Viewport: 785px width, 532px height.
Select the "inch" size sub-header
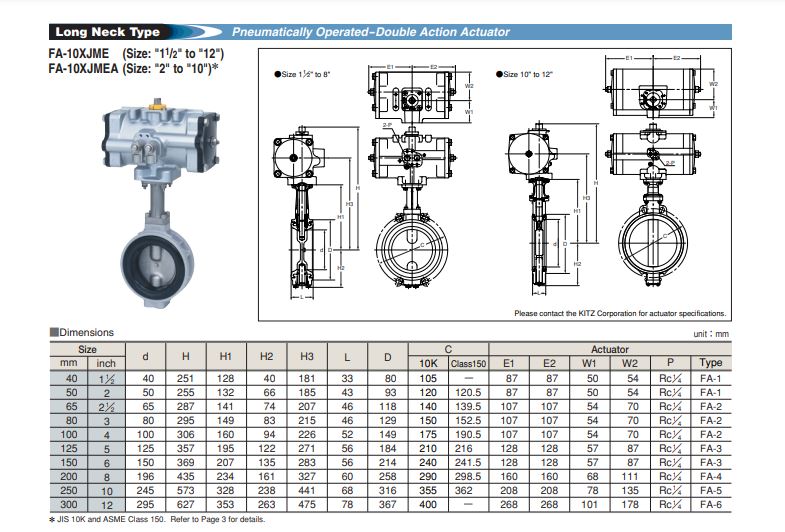pos(107,362)
